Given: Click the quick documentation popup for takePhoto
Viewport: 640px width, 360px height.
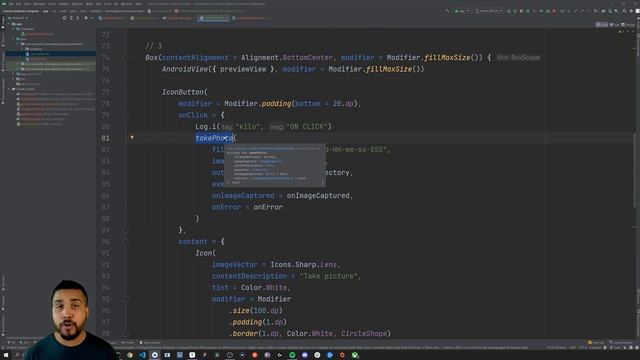Looking at the screenshot, I should tap(275, 165).
